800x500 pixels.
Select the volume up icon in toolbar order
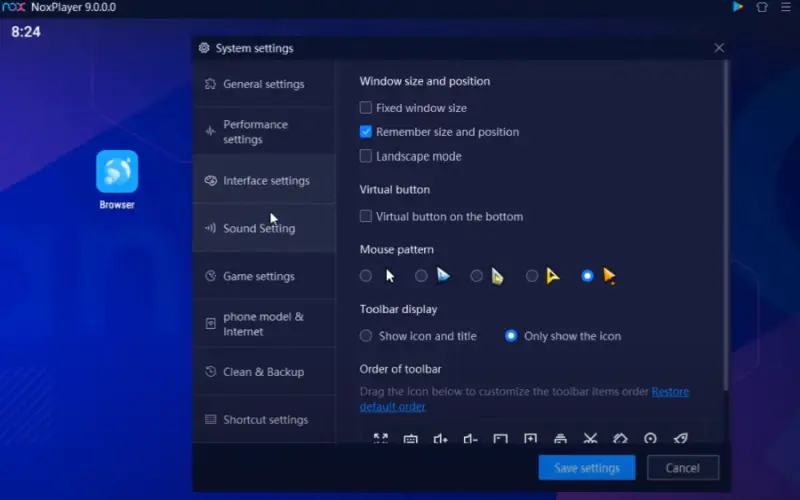click(440, 438)
